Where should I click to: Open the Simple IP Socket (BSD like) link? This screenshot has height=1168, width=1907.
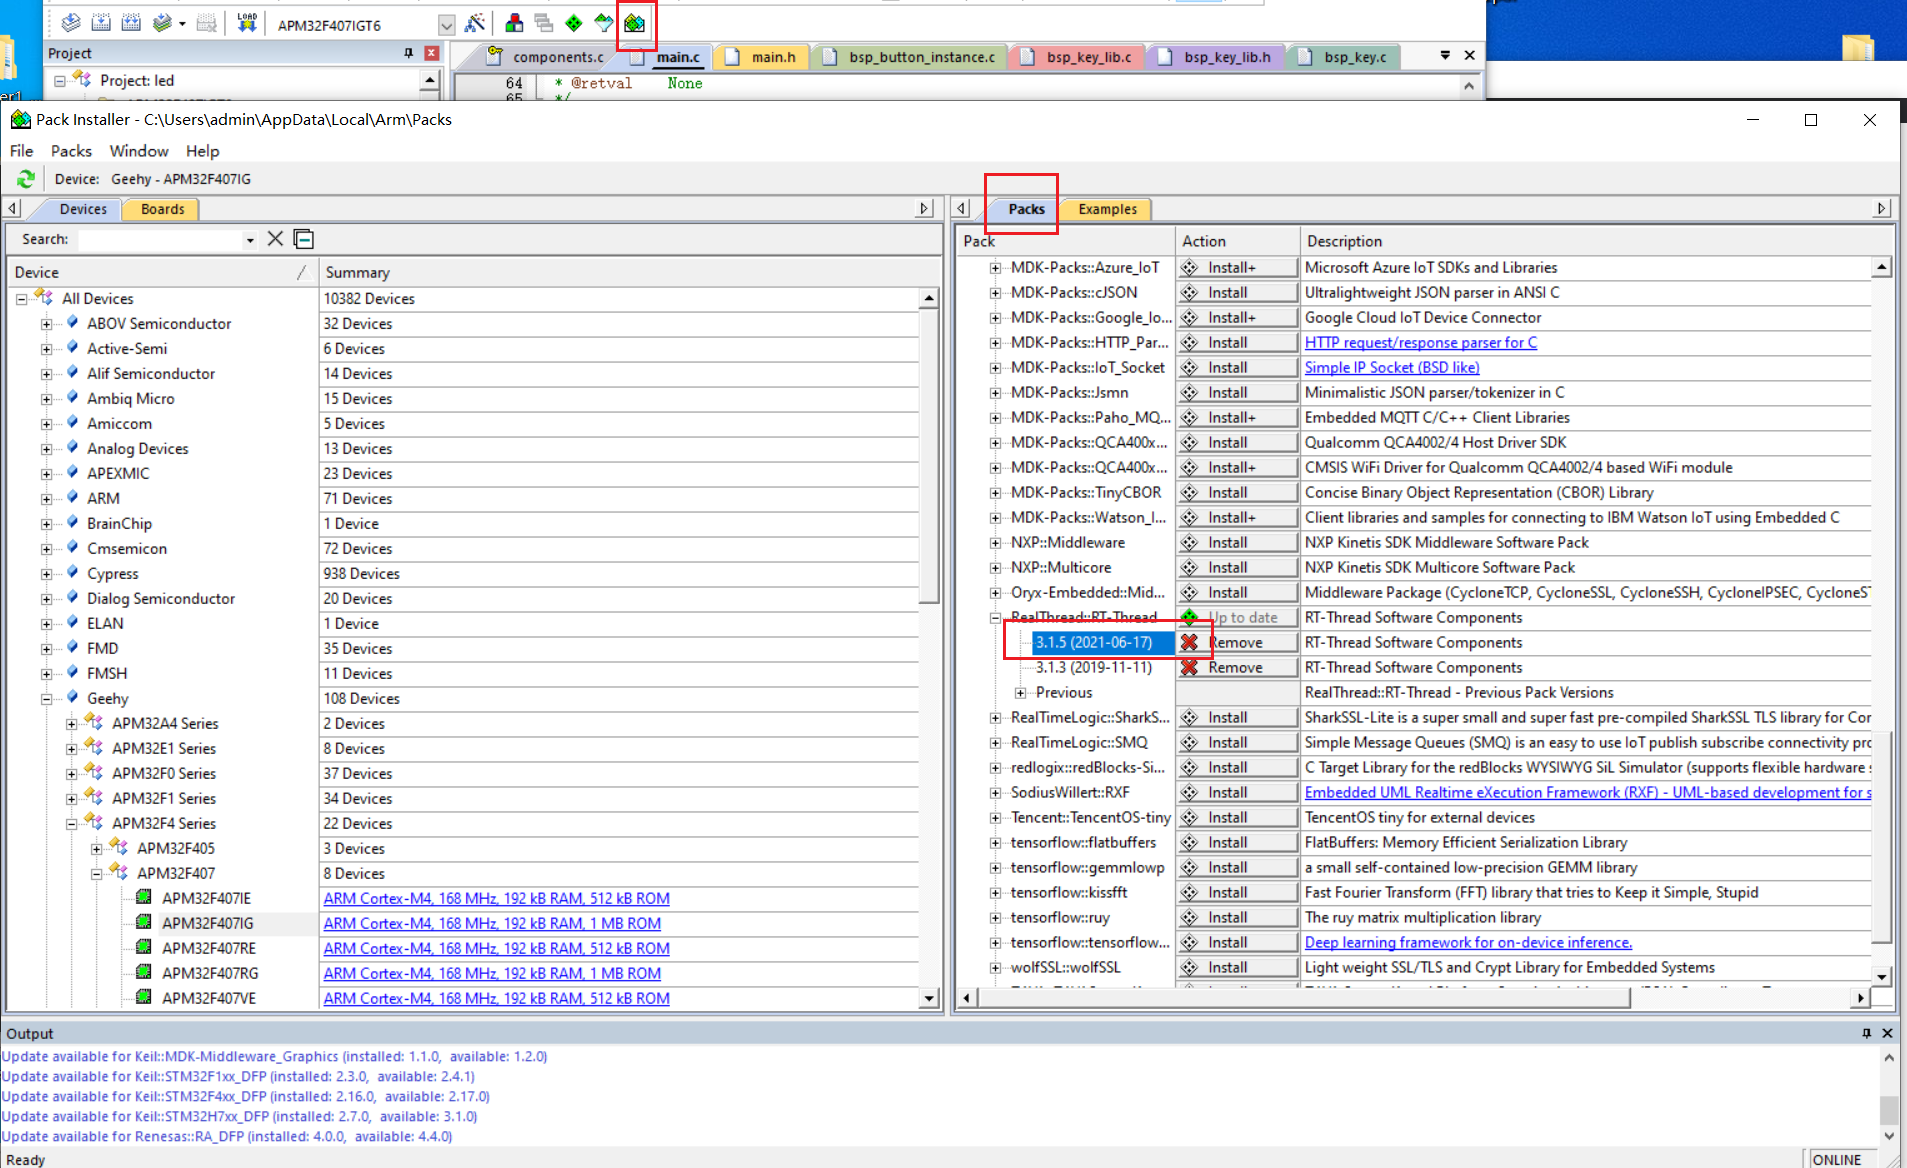tap(1391, 368)
